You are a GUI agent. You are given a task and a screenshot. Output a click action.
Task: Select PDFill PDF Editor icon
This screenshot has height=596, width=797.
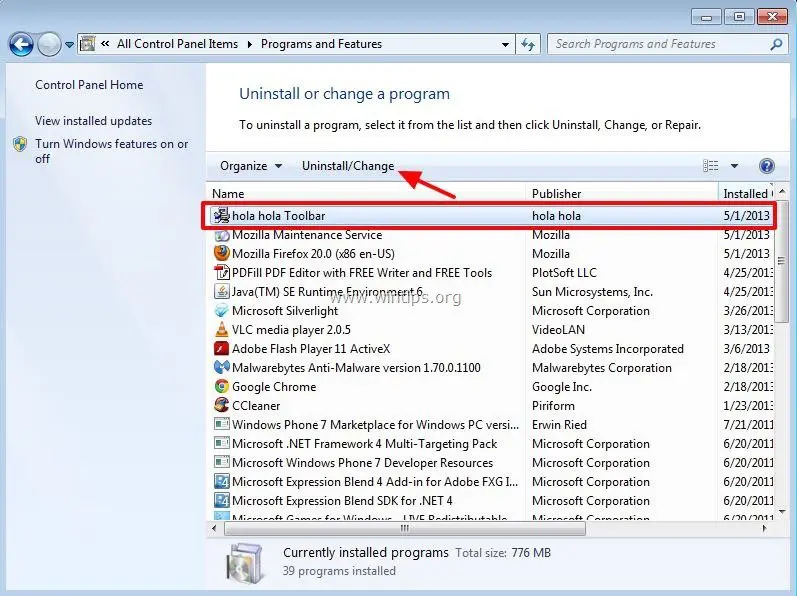click(222, 272)
